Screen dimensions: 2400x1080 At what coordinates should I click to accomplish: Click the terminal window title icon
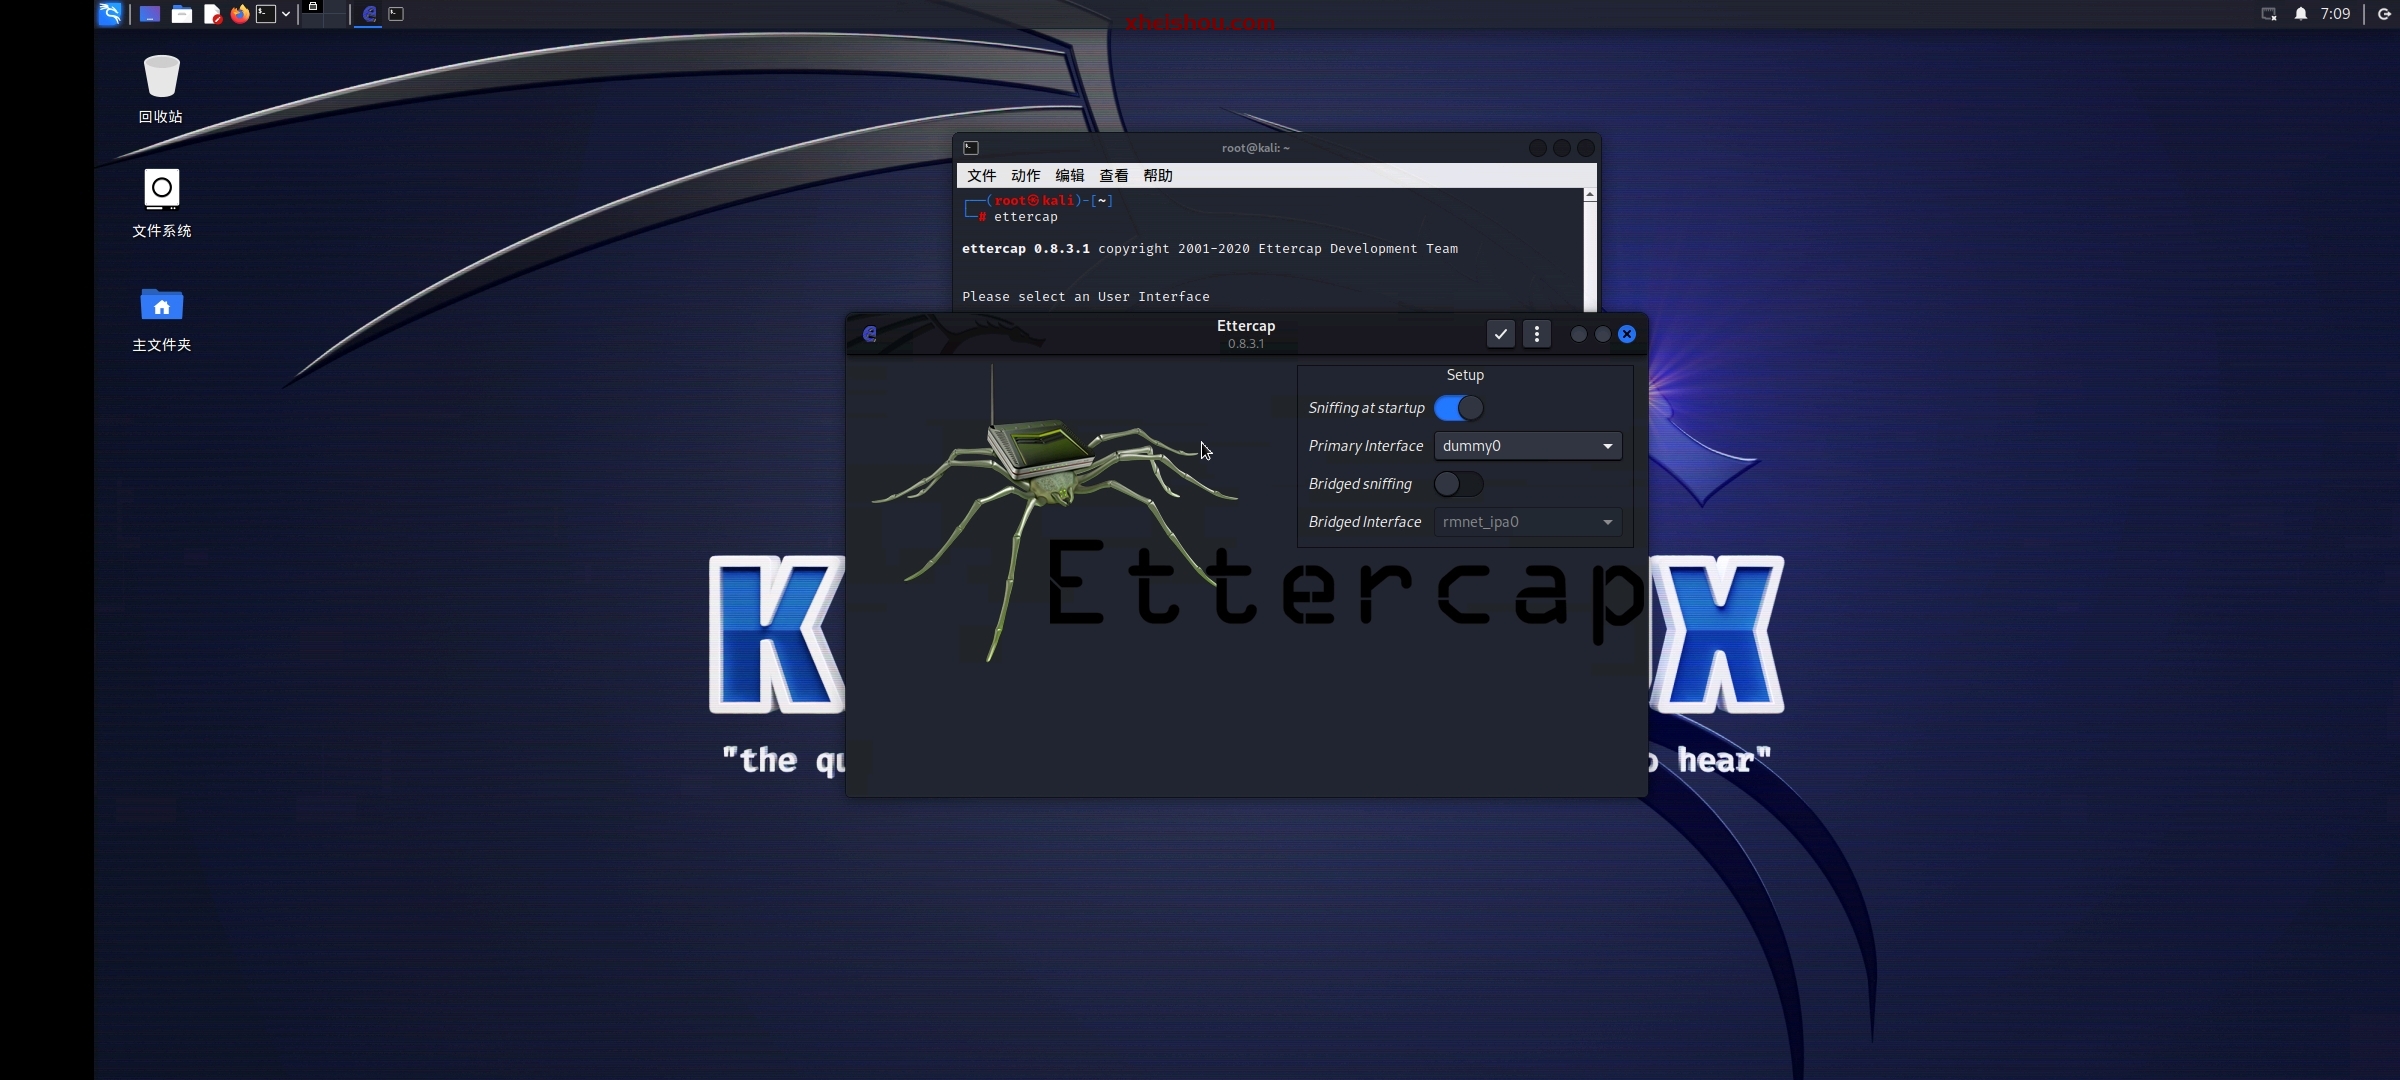click(x=970, y=148)
